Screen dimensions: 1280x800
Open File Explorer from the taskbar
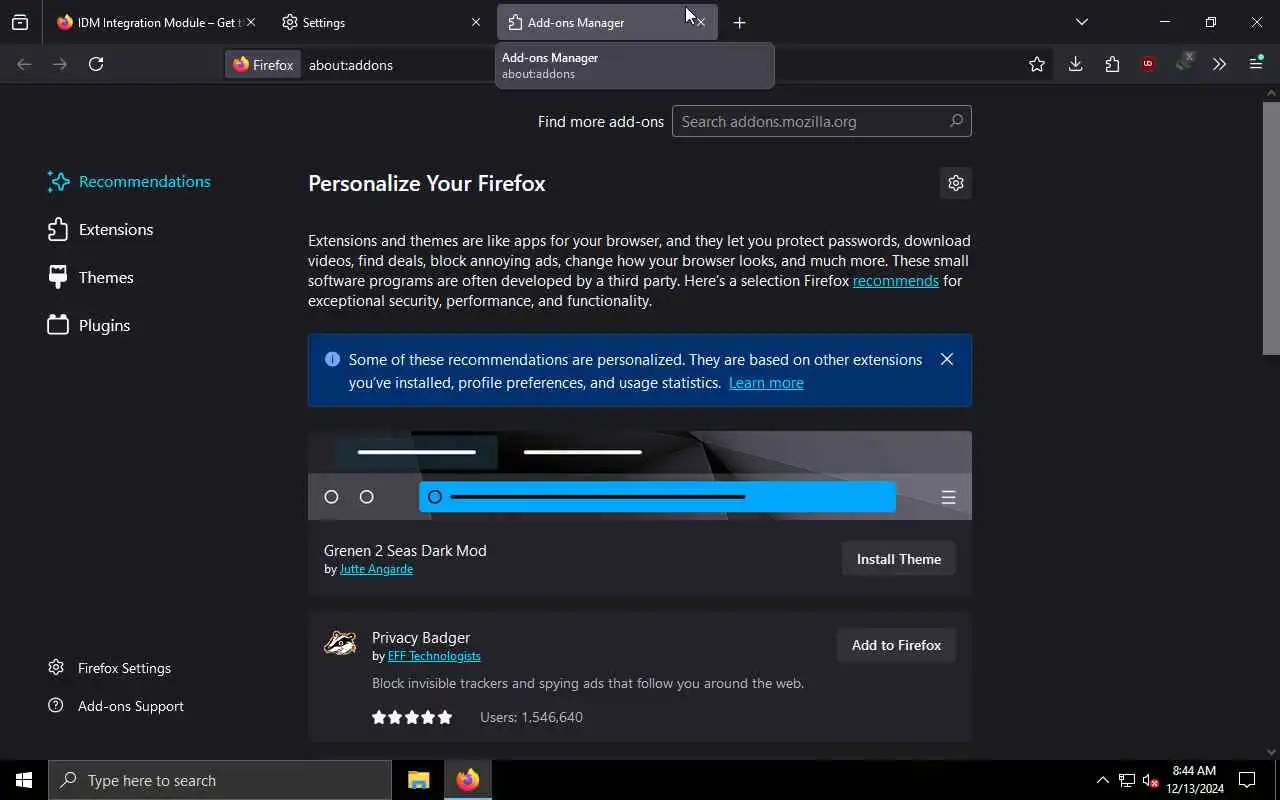coord(419,780)
